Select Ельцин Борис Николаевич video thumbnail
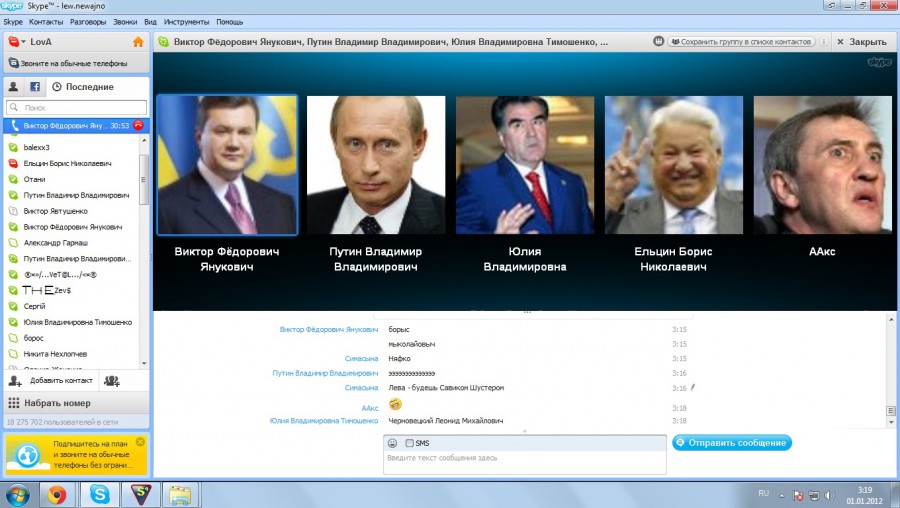Viewport: 900px width, 508px height. click(x=673, y=165)
